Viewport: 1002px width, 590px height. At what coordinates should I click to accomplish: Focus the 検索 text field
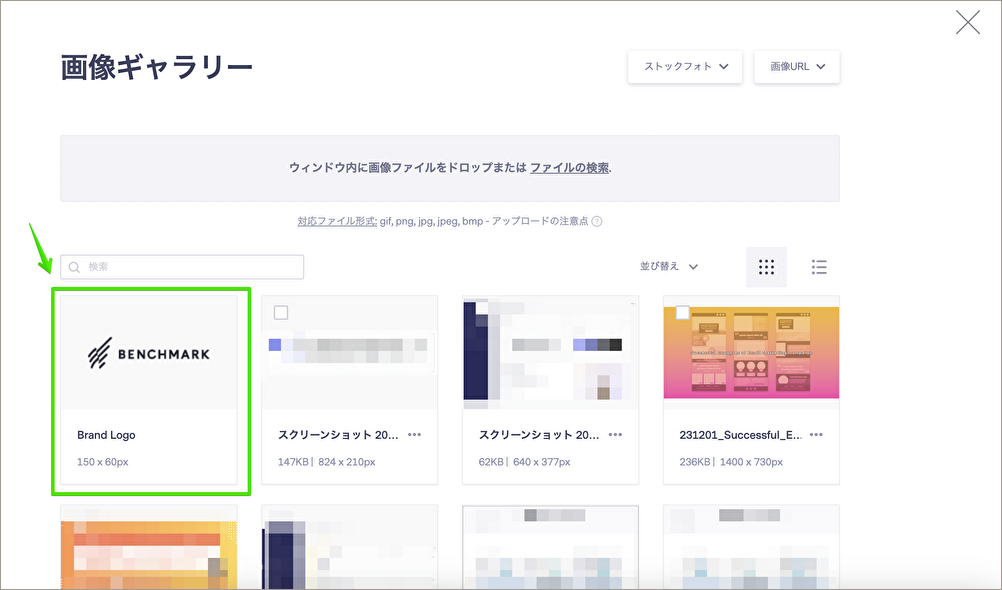pos(190,267)
